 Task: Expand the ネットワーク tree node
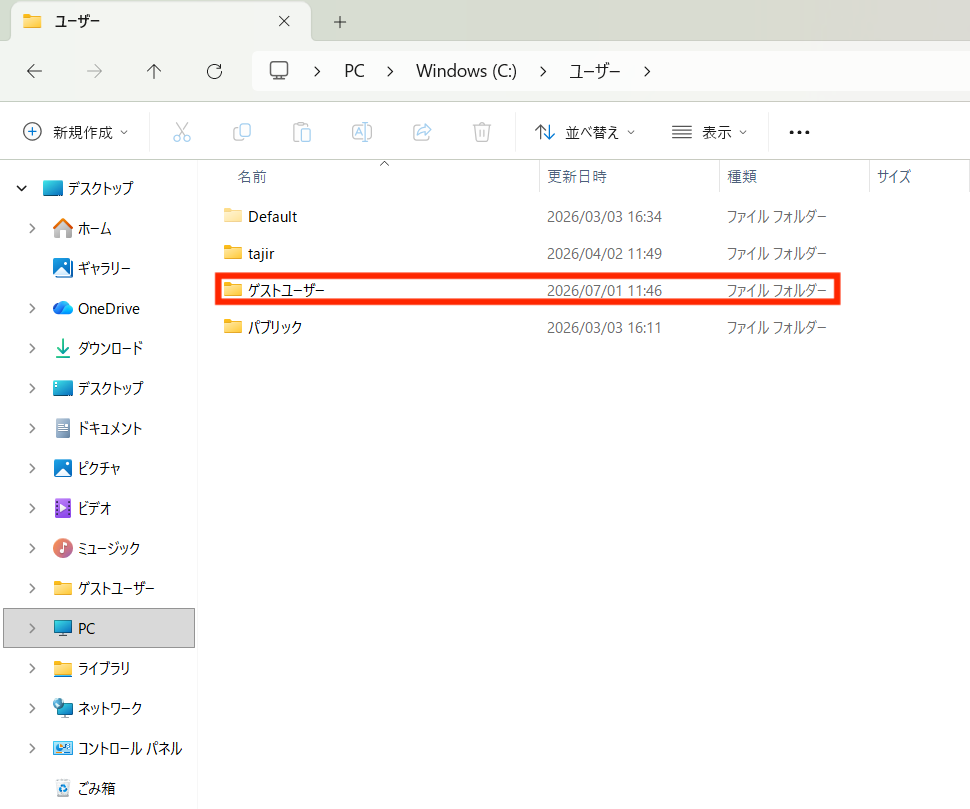32,708
